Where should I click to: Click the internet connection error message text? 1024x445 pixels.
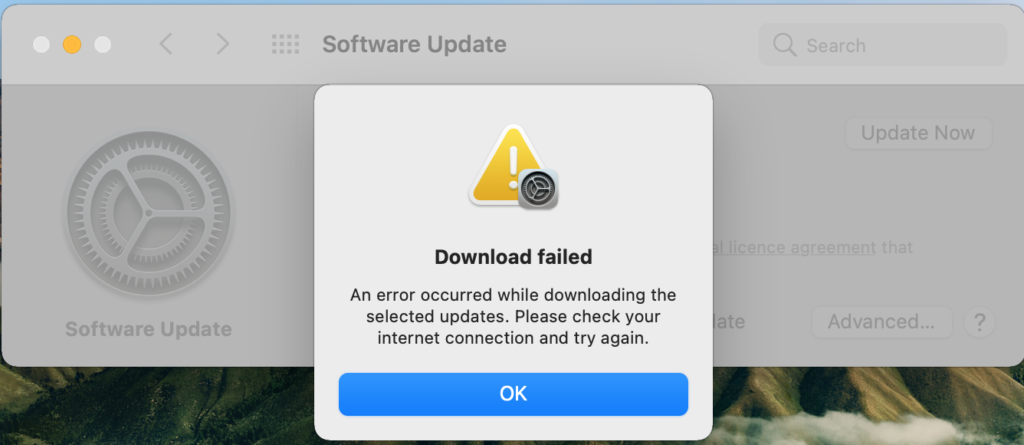(x=513, y=317)
